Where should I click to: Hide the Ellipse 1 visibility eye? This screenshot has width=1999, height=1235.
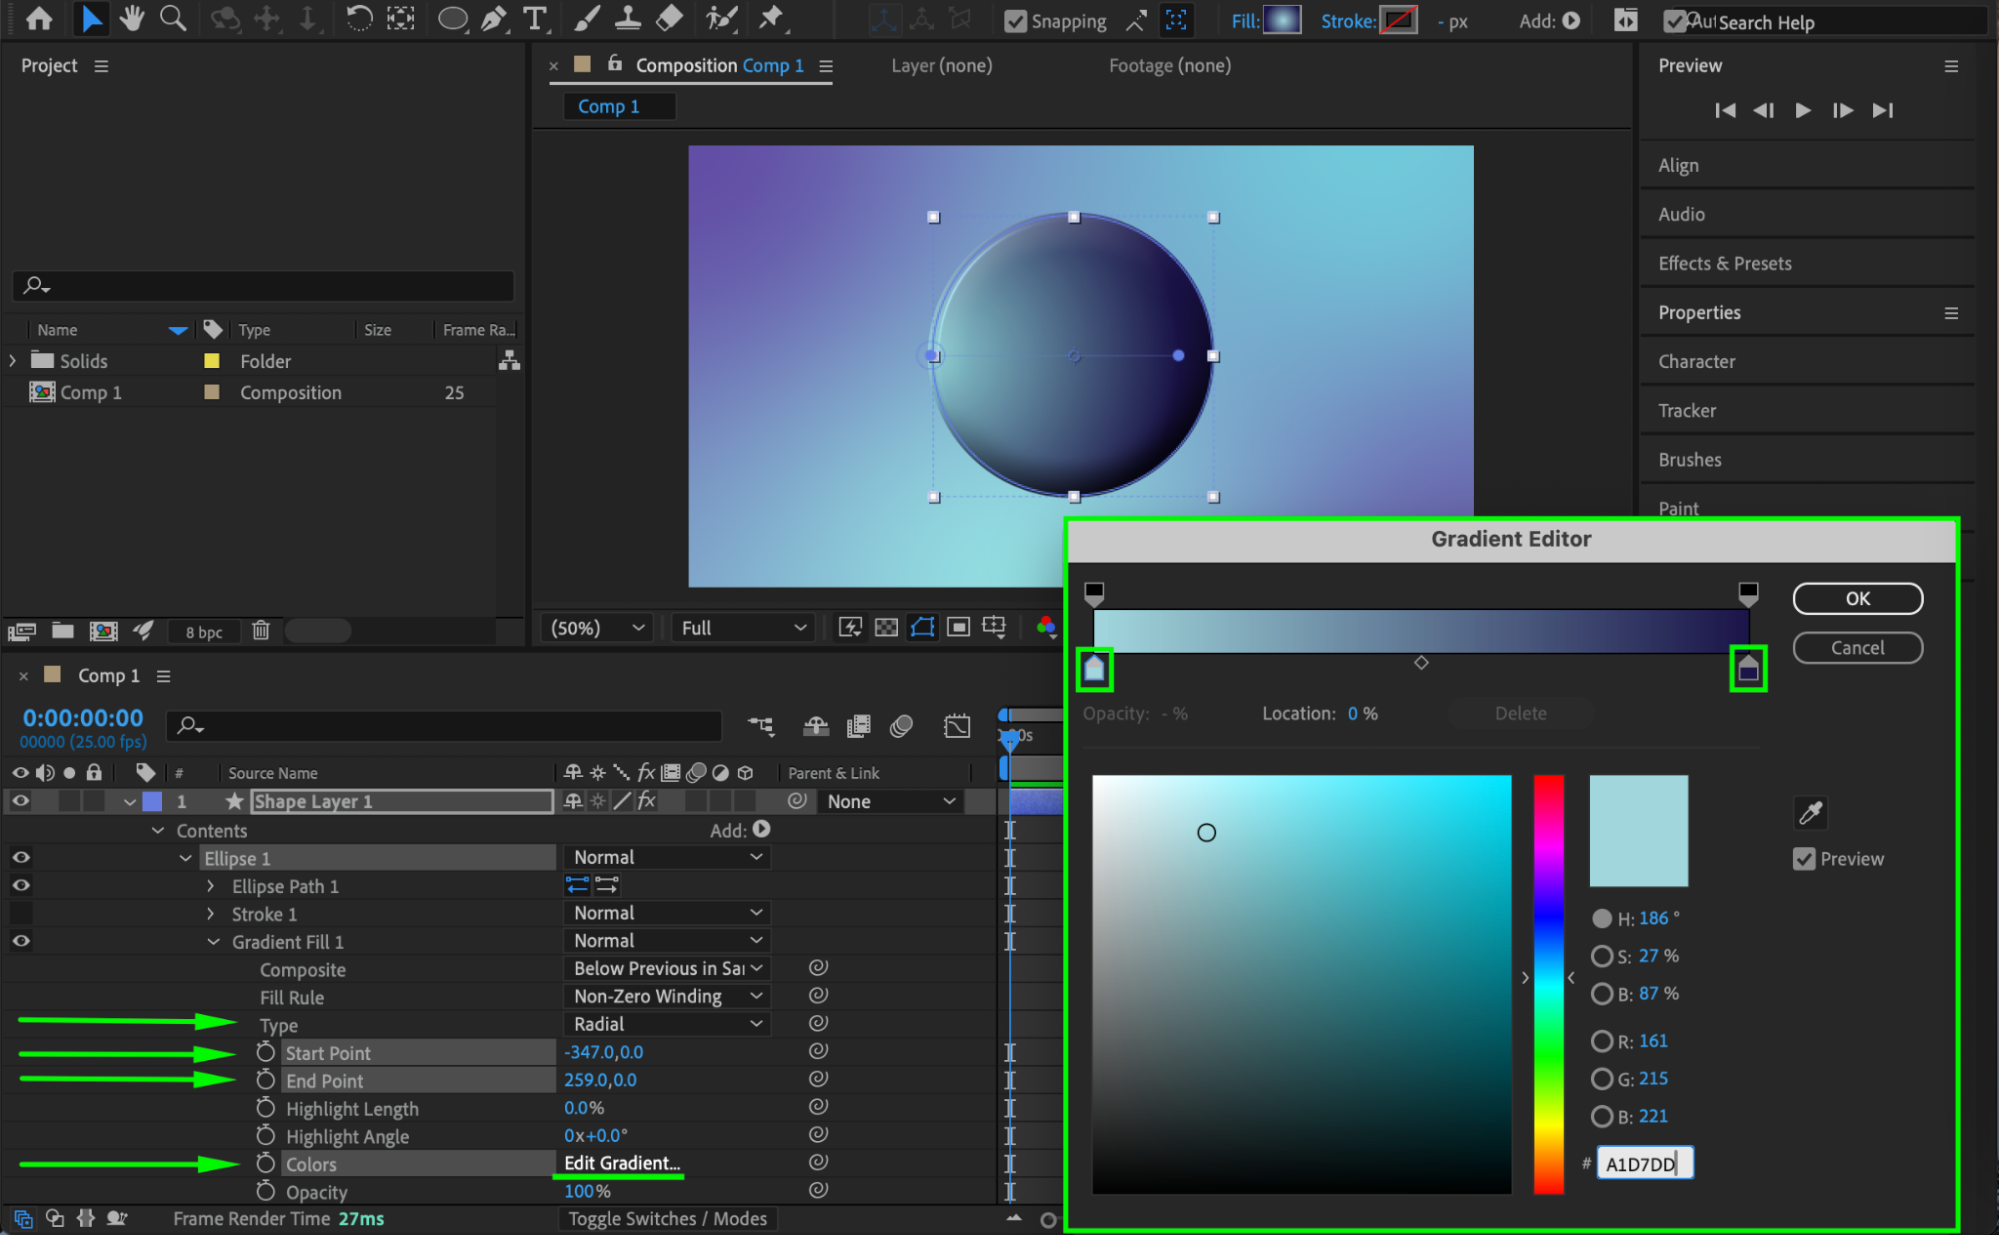tap(20, 858)
